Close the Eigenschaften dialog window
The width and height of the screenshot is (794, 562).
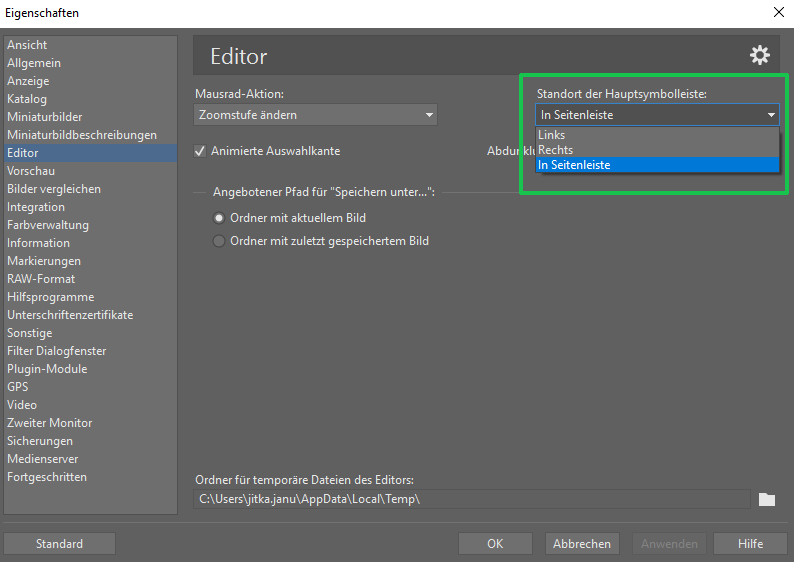[778, 13]
